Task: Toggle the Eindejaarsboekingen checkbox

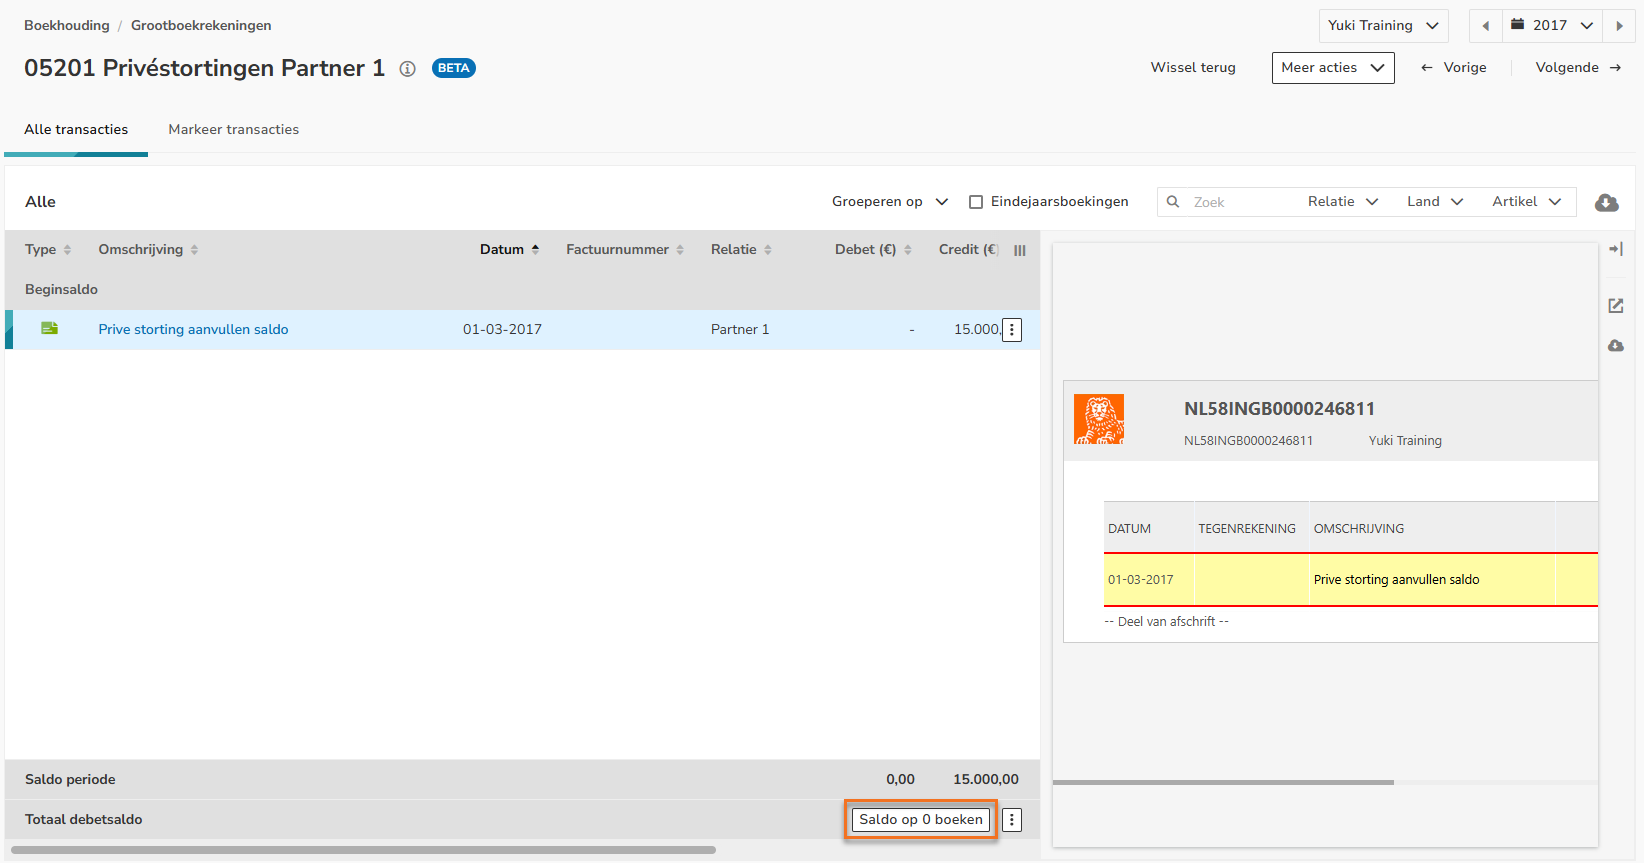Action: 976,202
